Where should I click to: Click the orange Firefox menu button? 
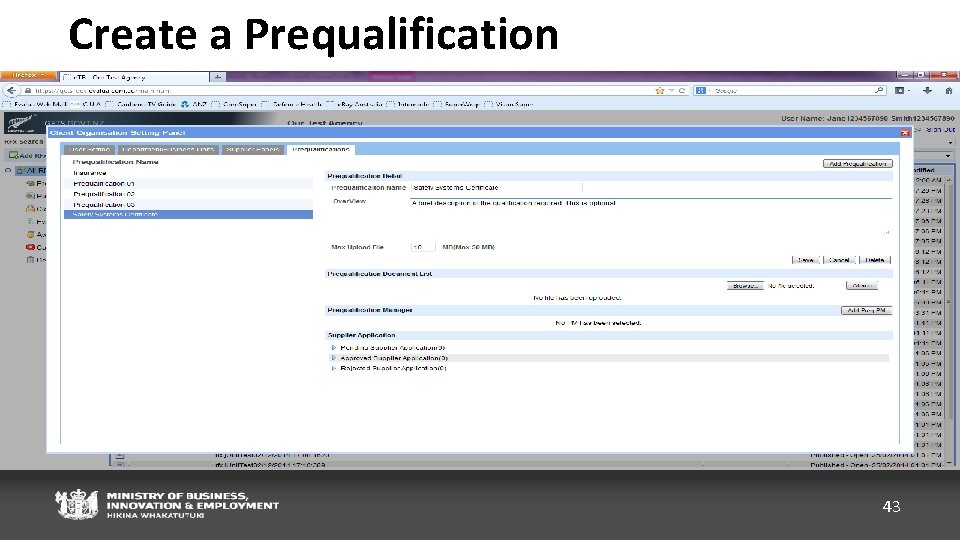click(28, 75)
